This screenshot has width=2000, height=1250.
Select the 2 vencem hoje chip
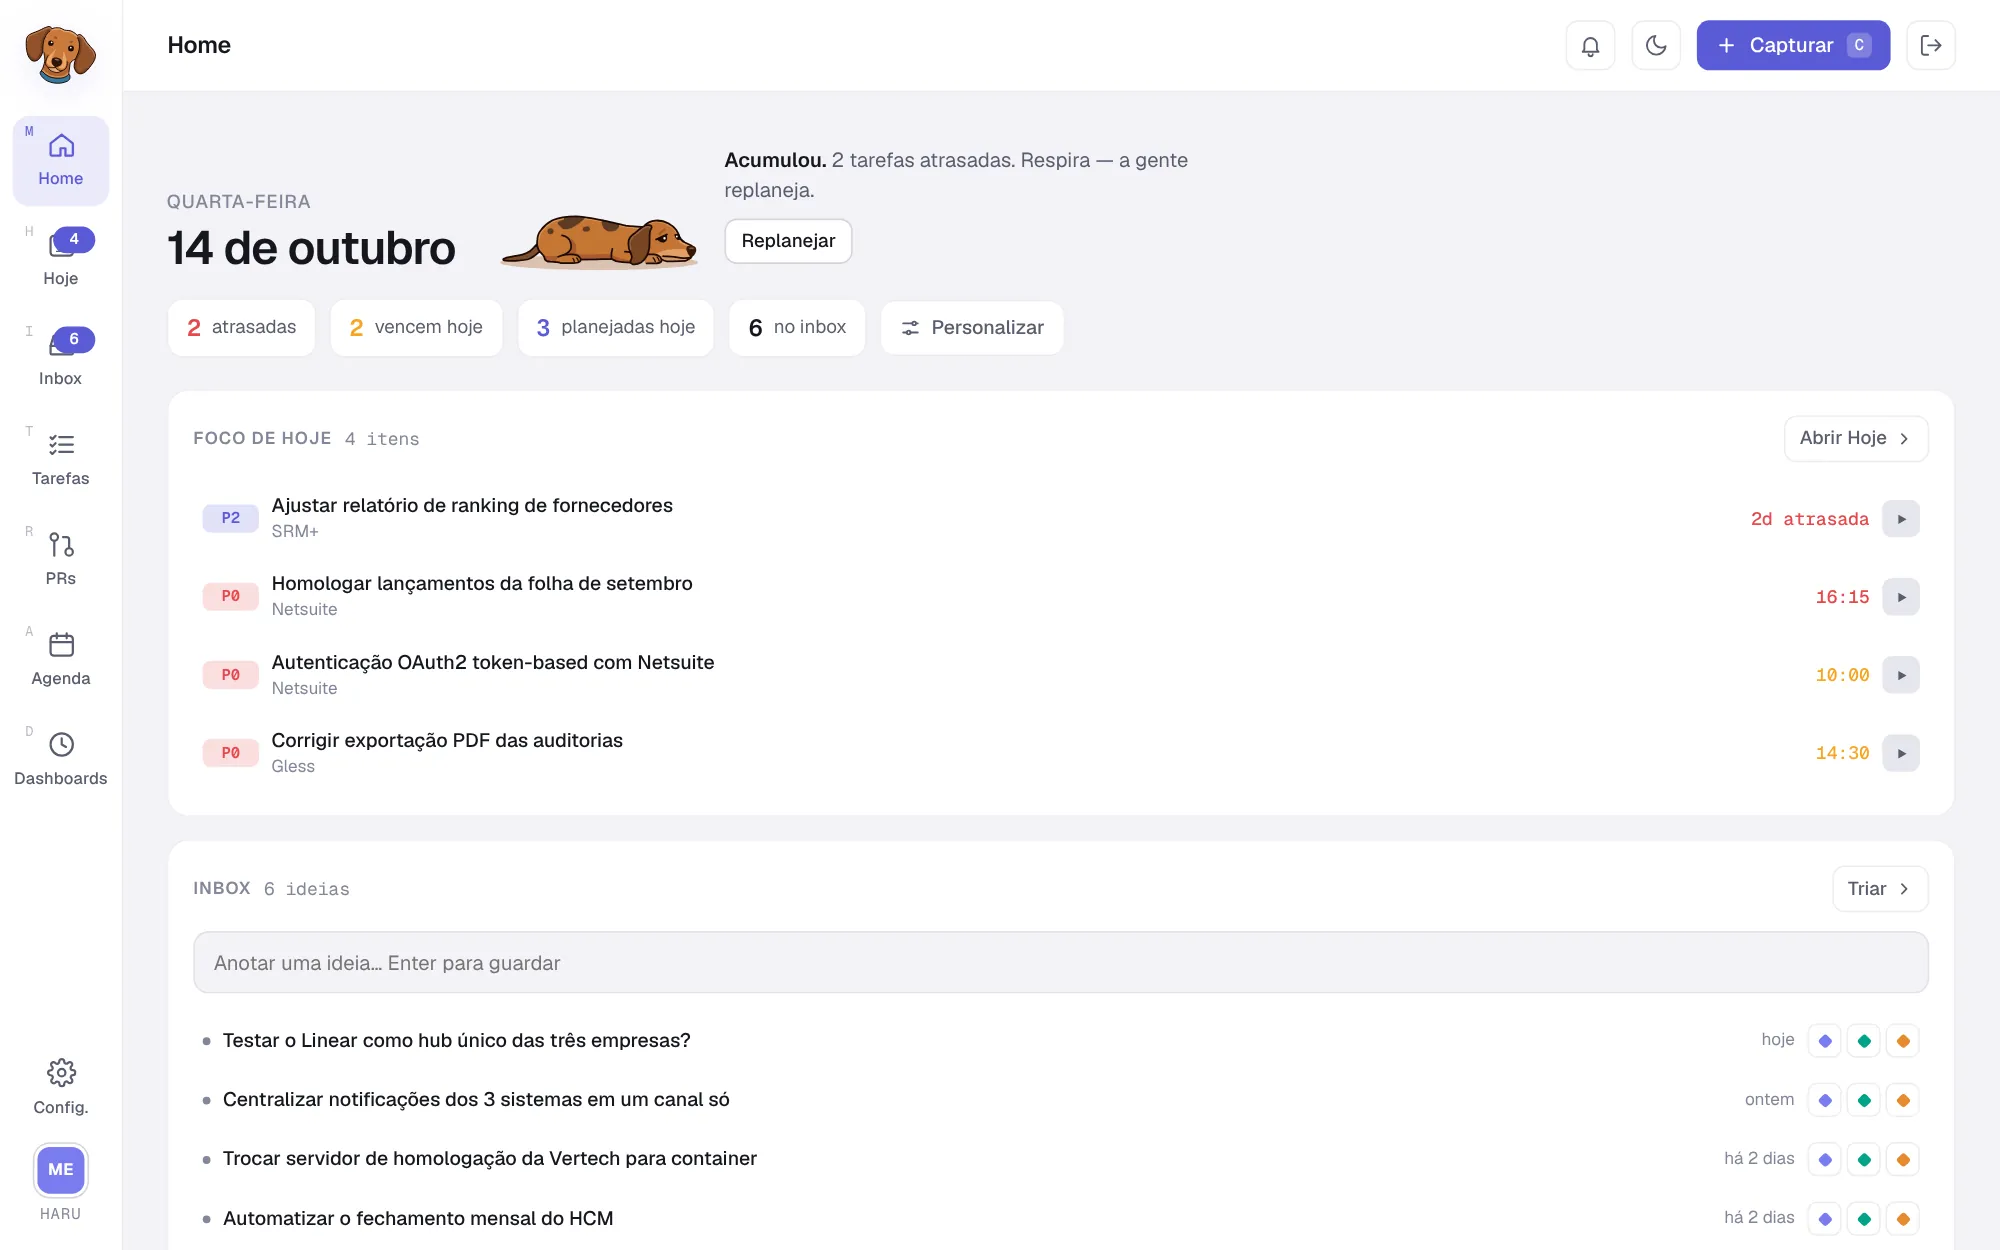pyautogui.click(x=416, y=328)
